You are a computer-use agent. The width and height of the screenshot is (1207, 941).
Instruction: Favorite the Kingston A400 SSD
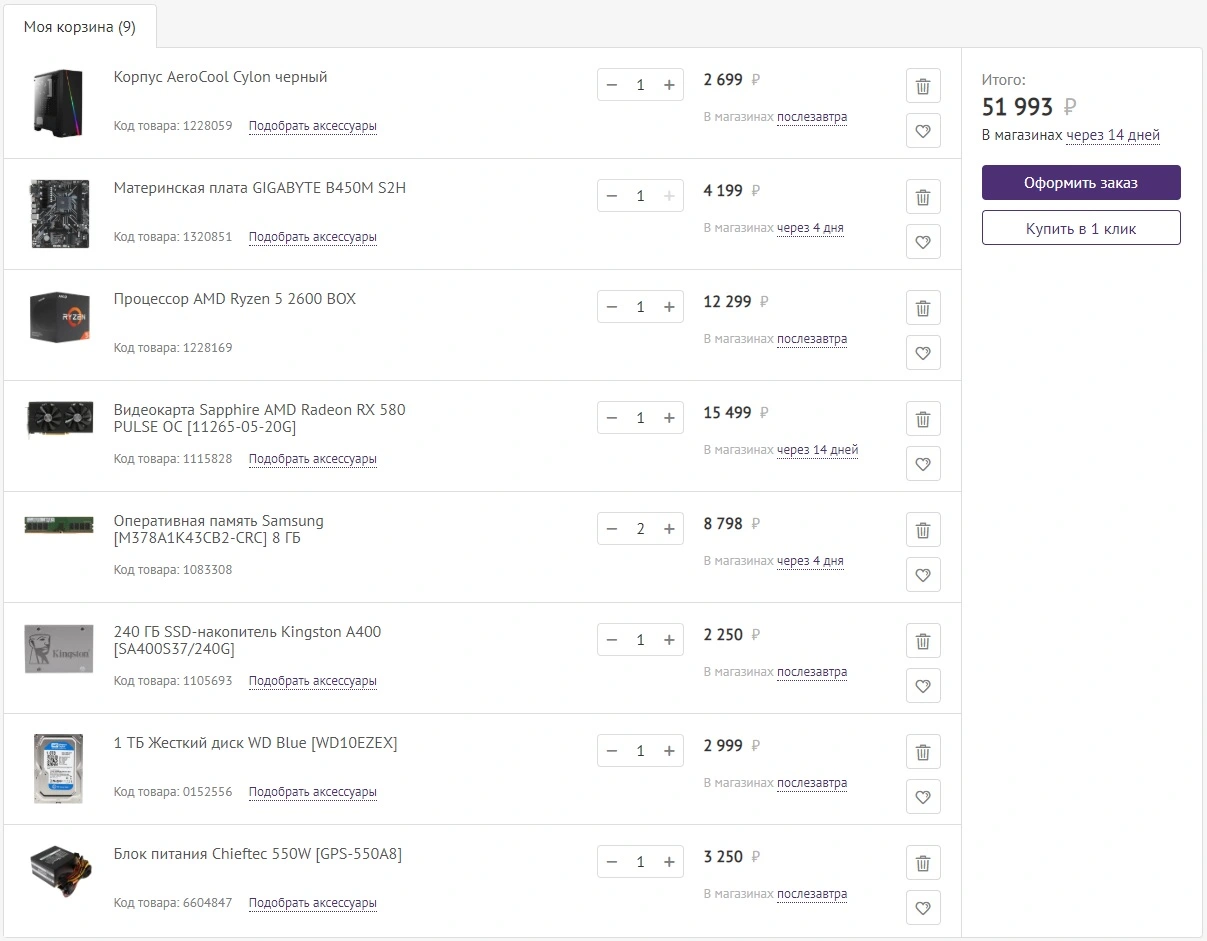[923, 685]
